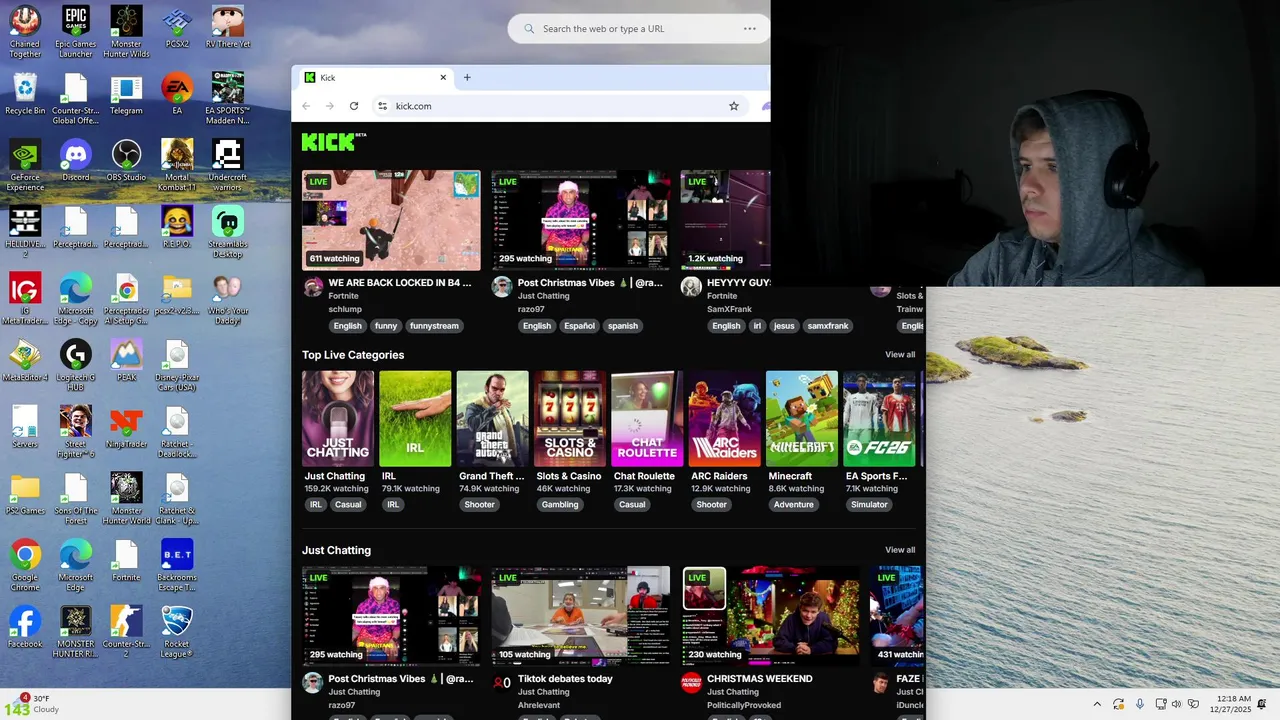Open Chained Together desktop icon

pos(25,32)
